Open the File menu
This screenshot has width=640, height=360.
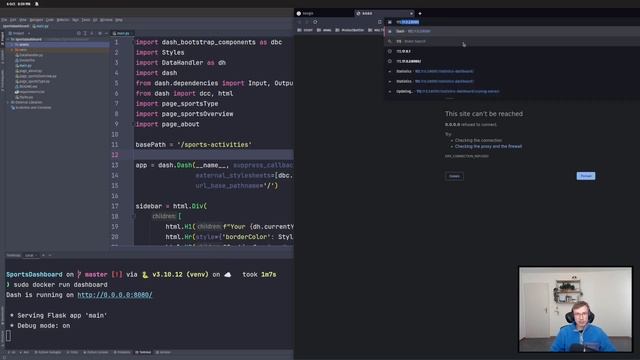click(x=4, y=20)
